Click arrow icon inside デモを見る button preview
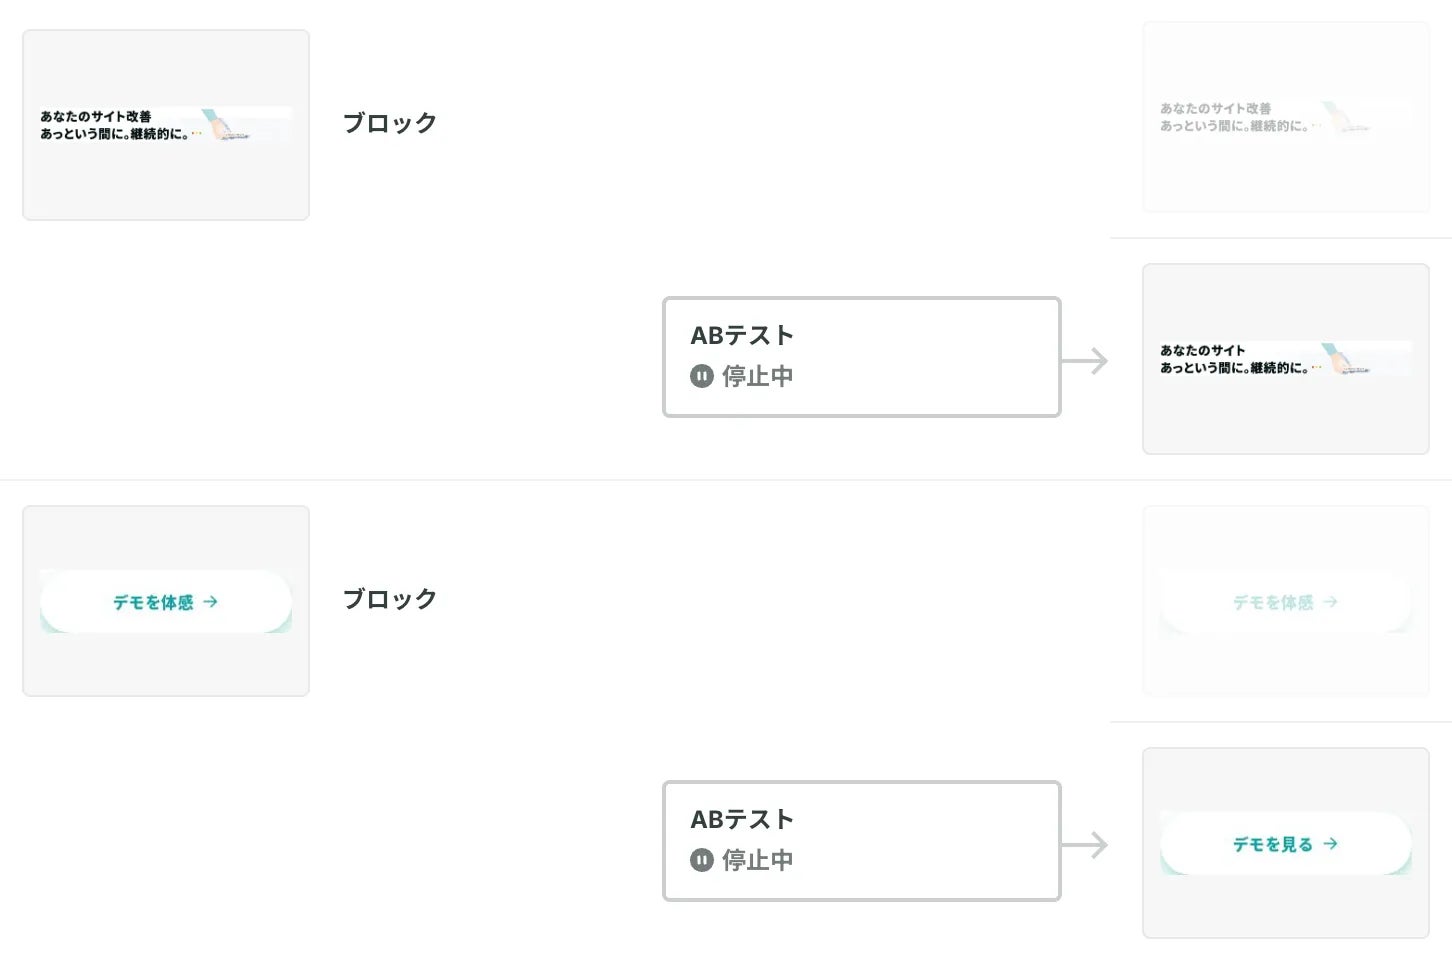 pyautogui.click(x=1330, y=844)
